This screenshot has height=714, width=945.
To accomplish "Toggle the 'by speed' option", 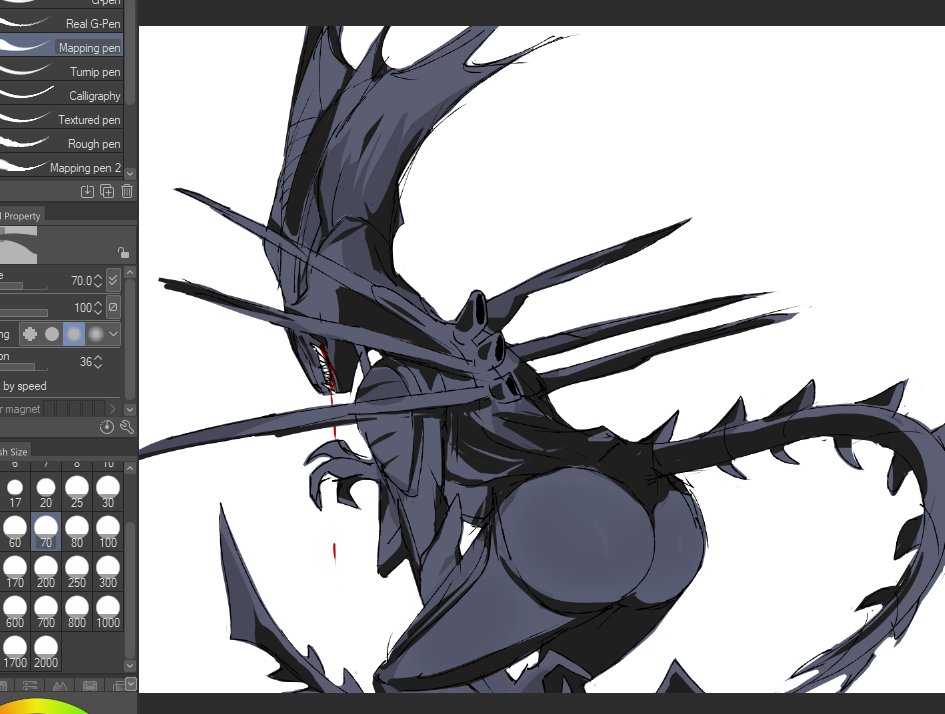I will pos(24,386).
